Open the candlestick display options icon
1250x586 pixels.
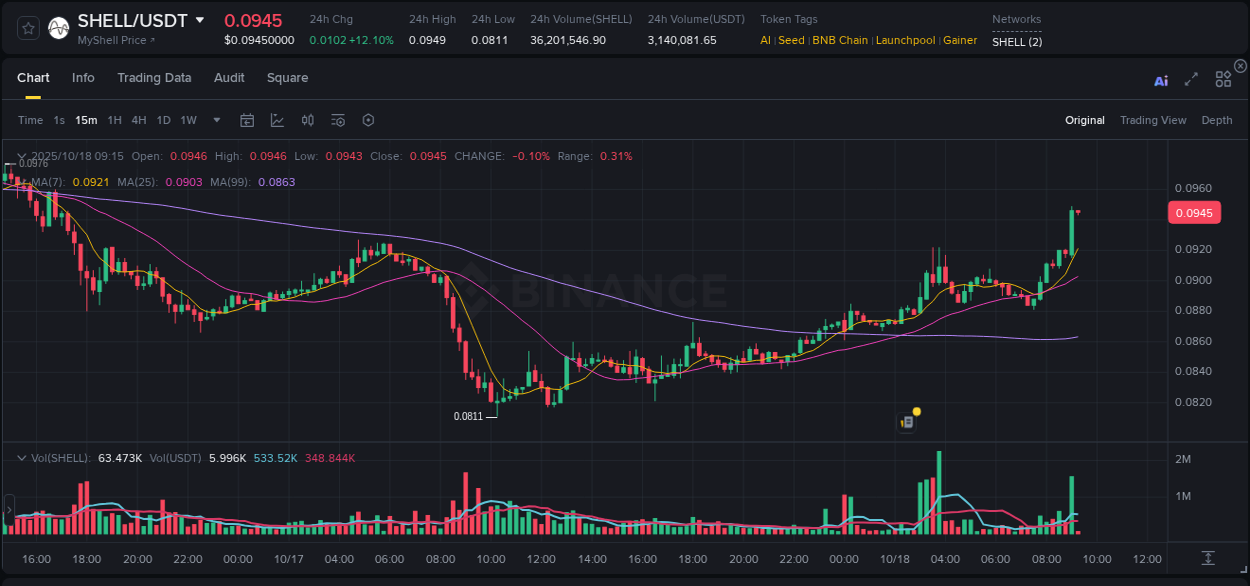click(x=307, y=119)
